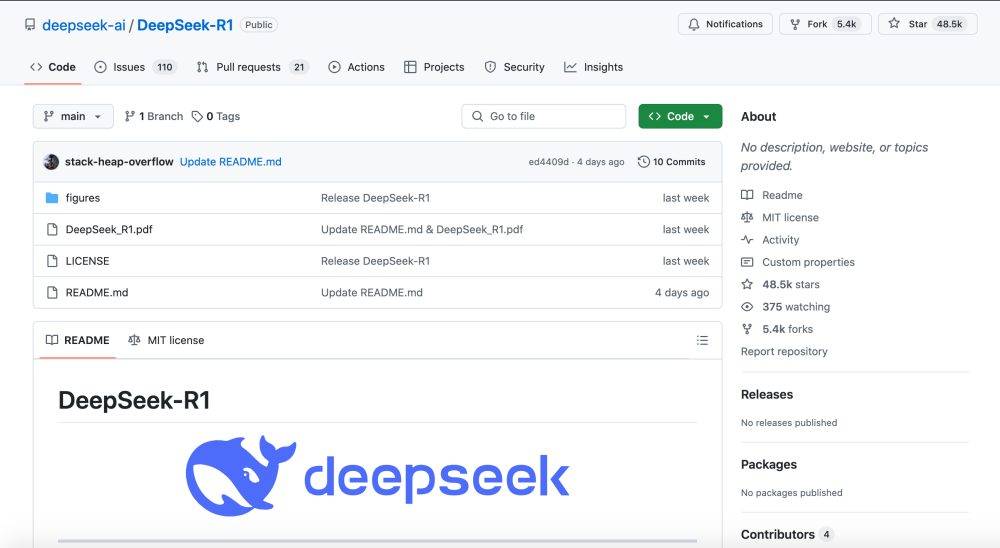Open the deepseek-ai organization link
The height and width of the screenshot is (548, 1000).
[84, 25]
